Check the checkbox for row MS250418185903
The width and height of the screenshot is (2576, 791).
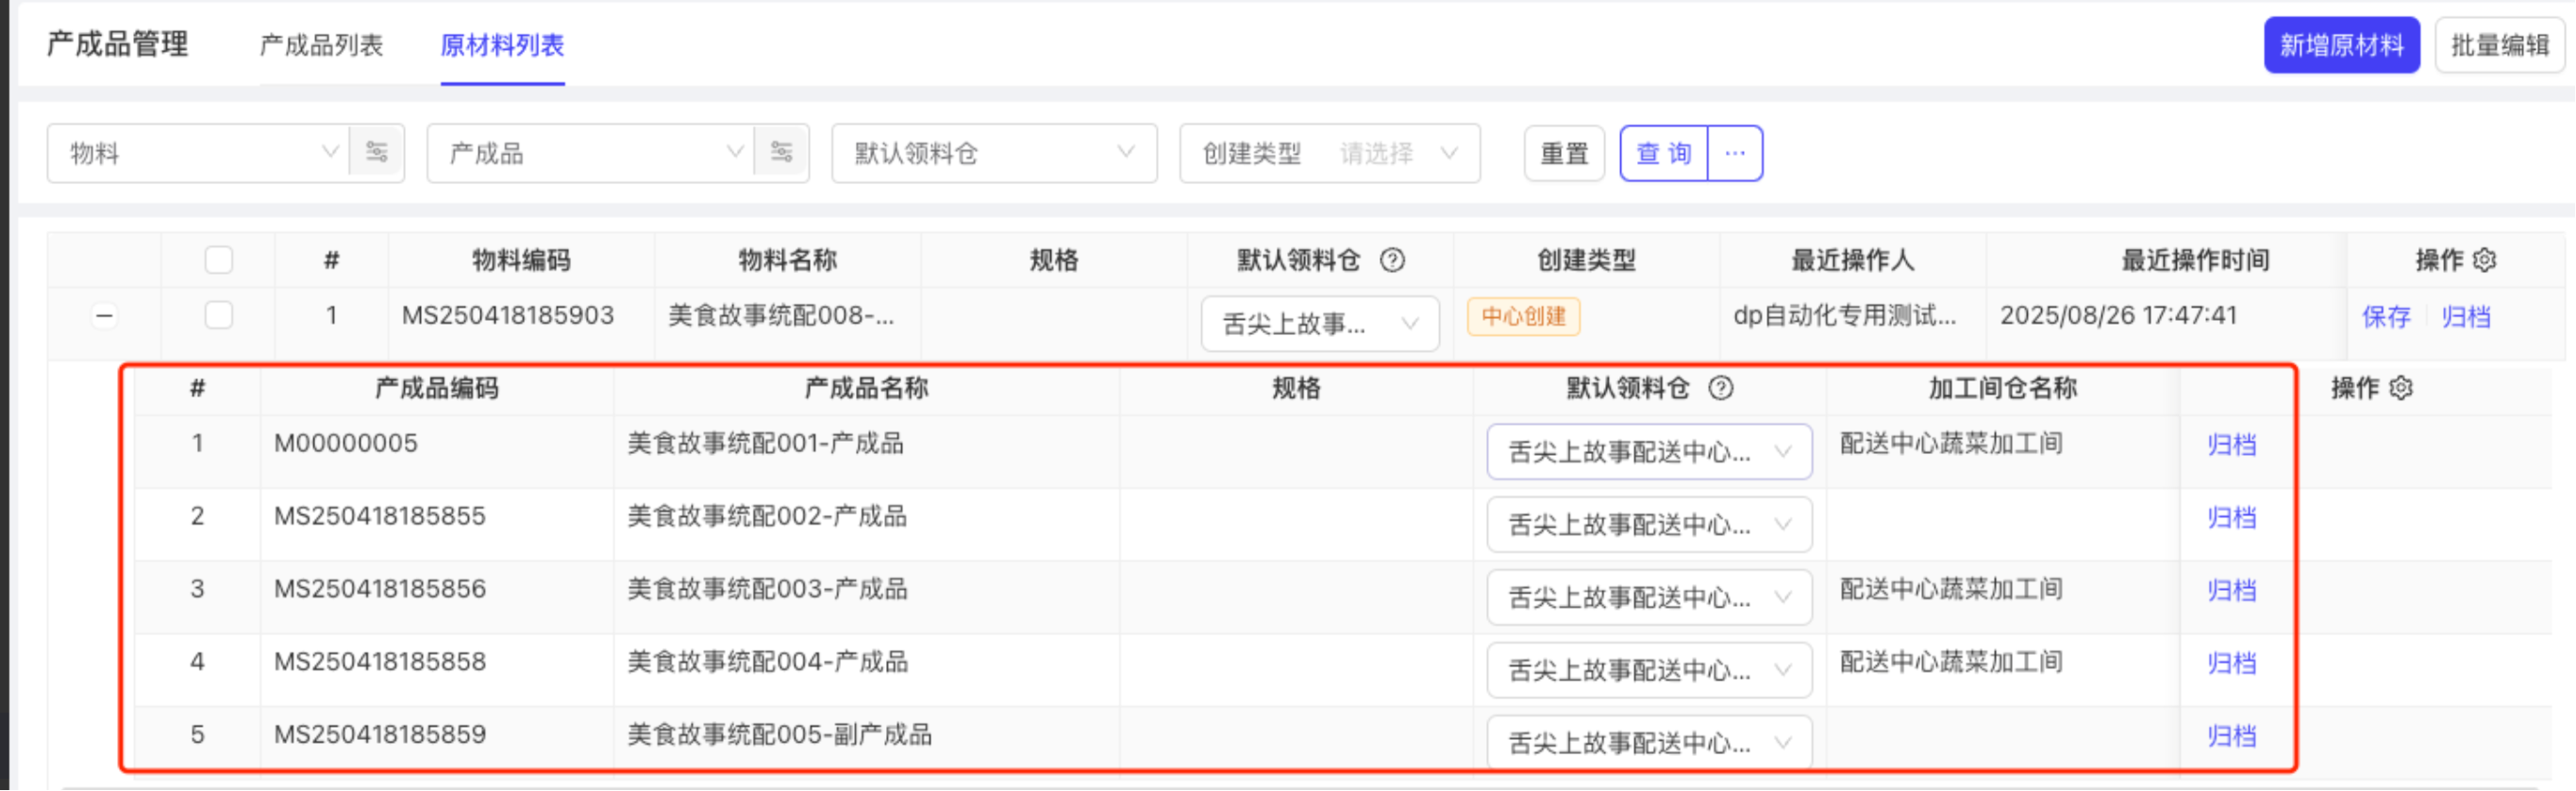pyautogui.click(x=218, y=316)
